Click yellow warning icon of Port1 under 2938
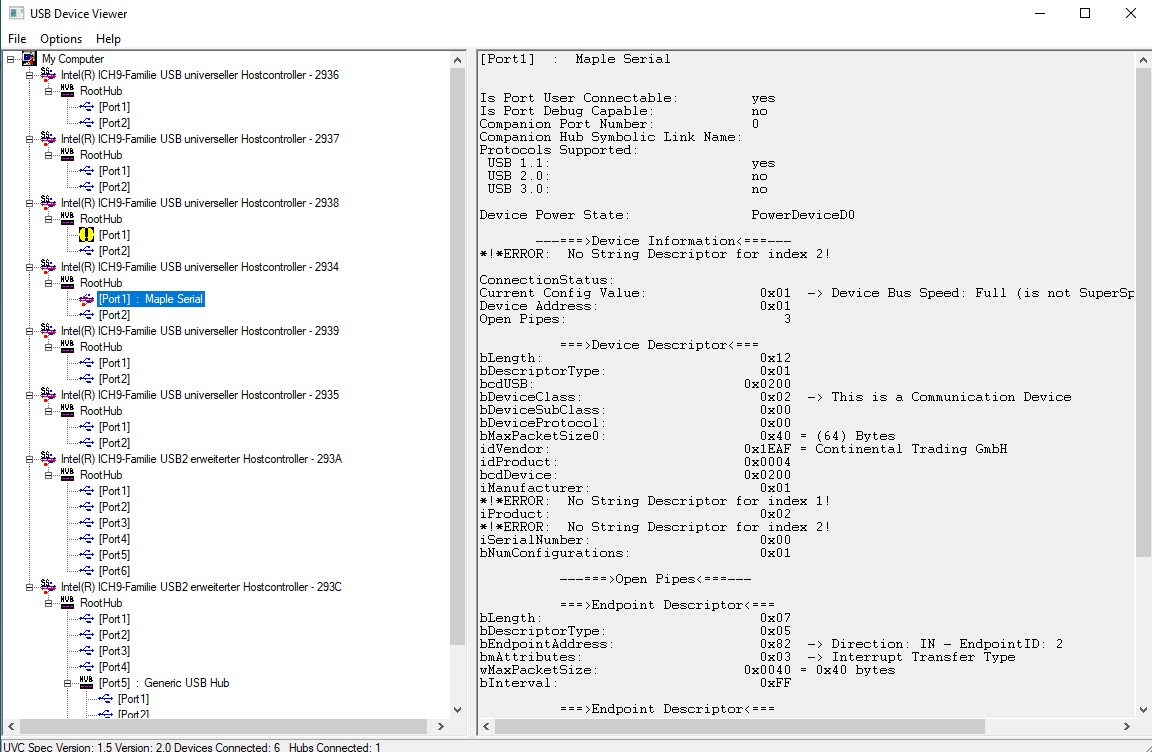Image resolution: width=1152 pixels, height=752 pixels. [x=87, y=235]
